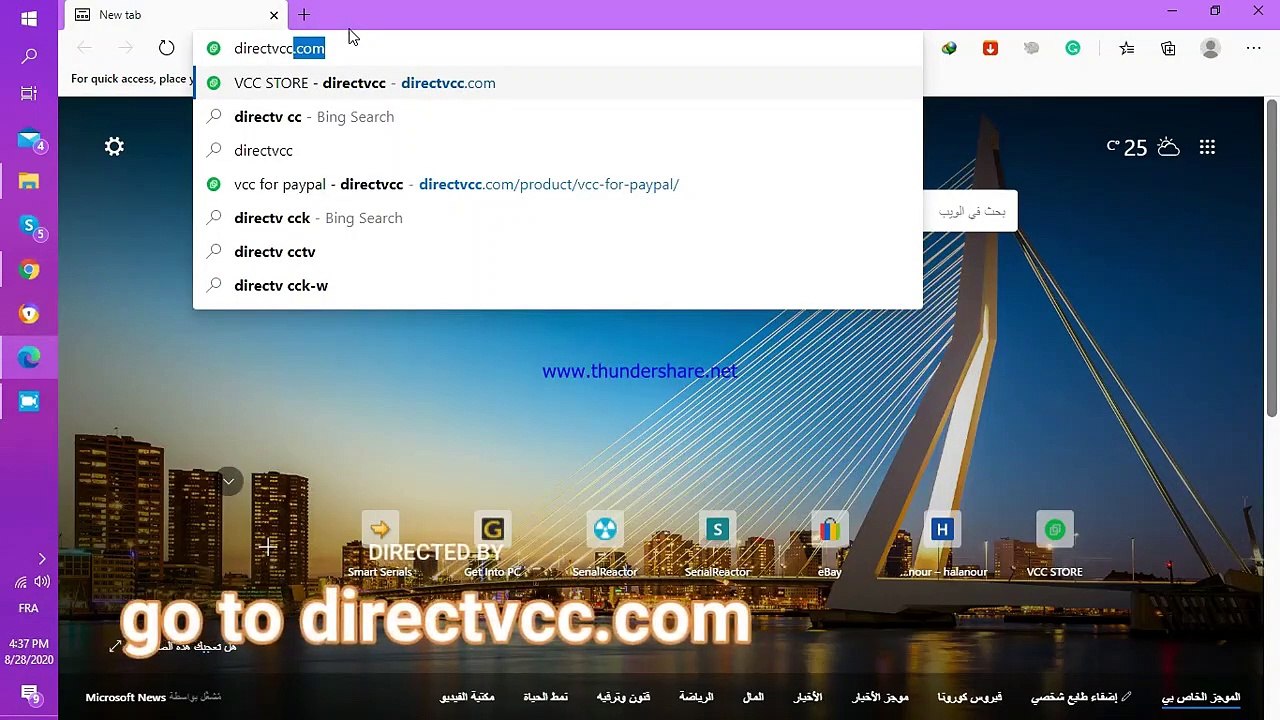Select directv cck Bing Search suggestion
Viewport: 1280px width, 720px height.
(558, 218)
